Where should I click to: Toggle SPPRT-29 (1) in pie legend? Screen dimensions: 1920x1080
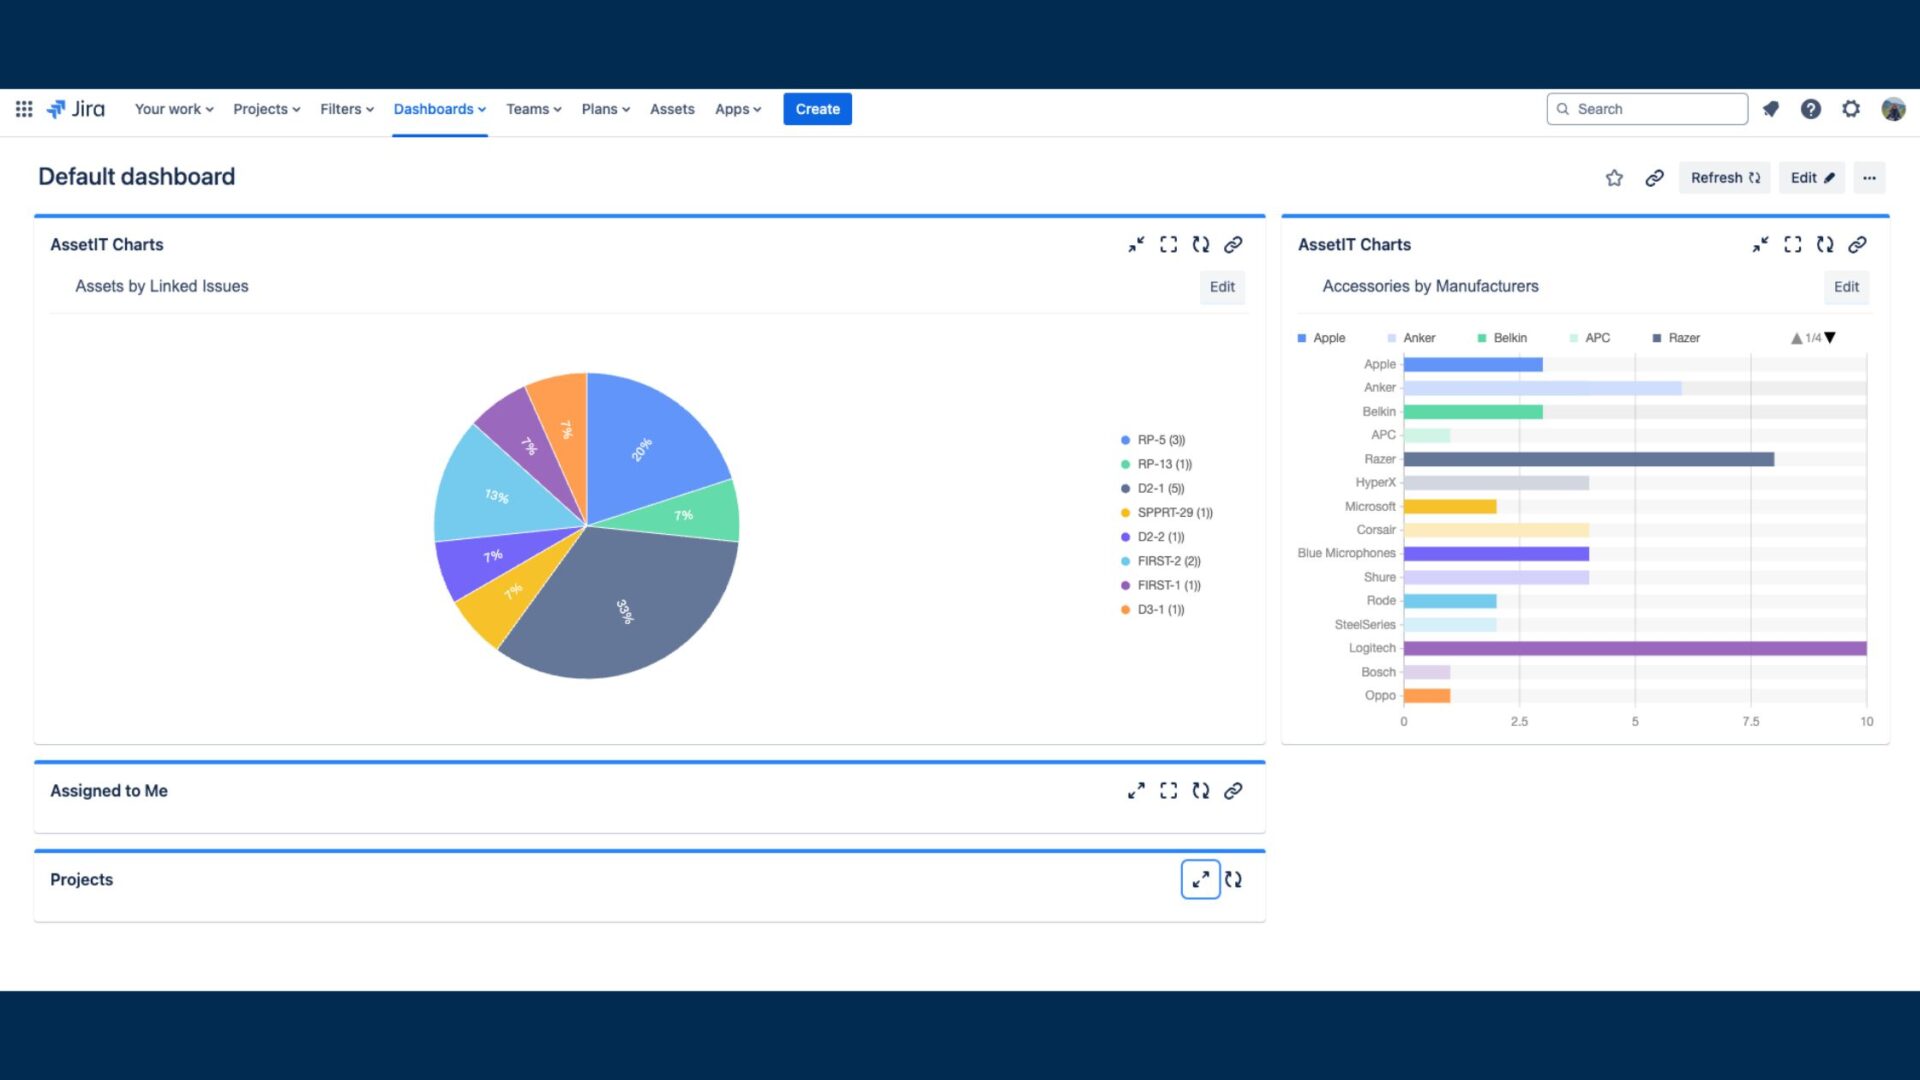pos(1167,512)
